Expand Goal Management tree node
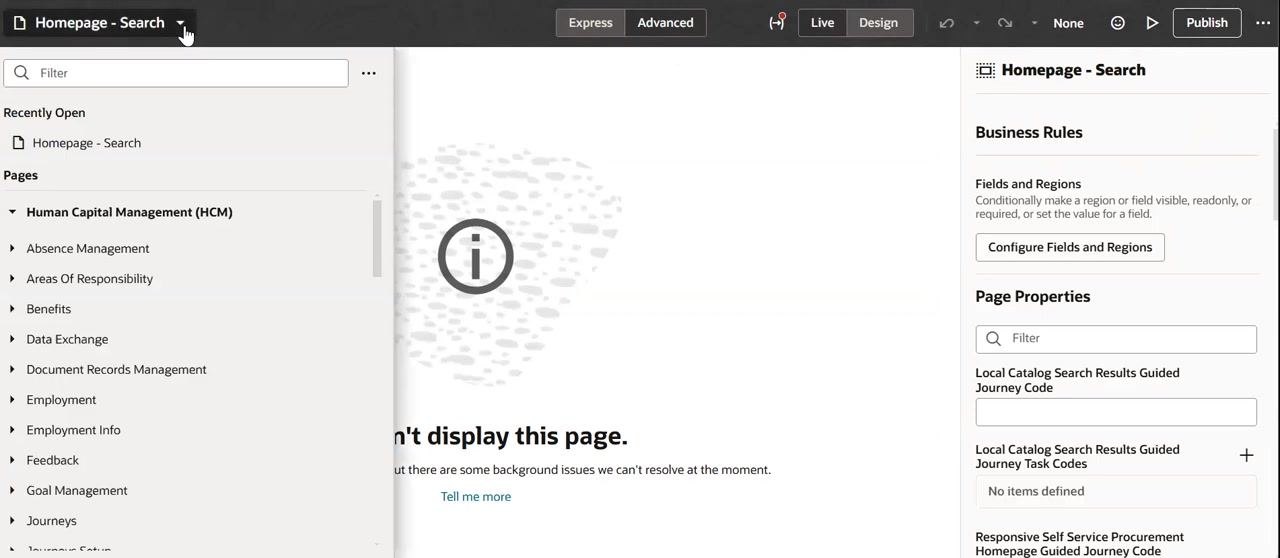Screen dimensions: 1280x558 click(12, 490)
